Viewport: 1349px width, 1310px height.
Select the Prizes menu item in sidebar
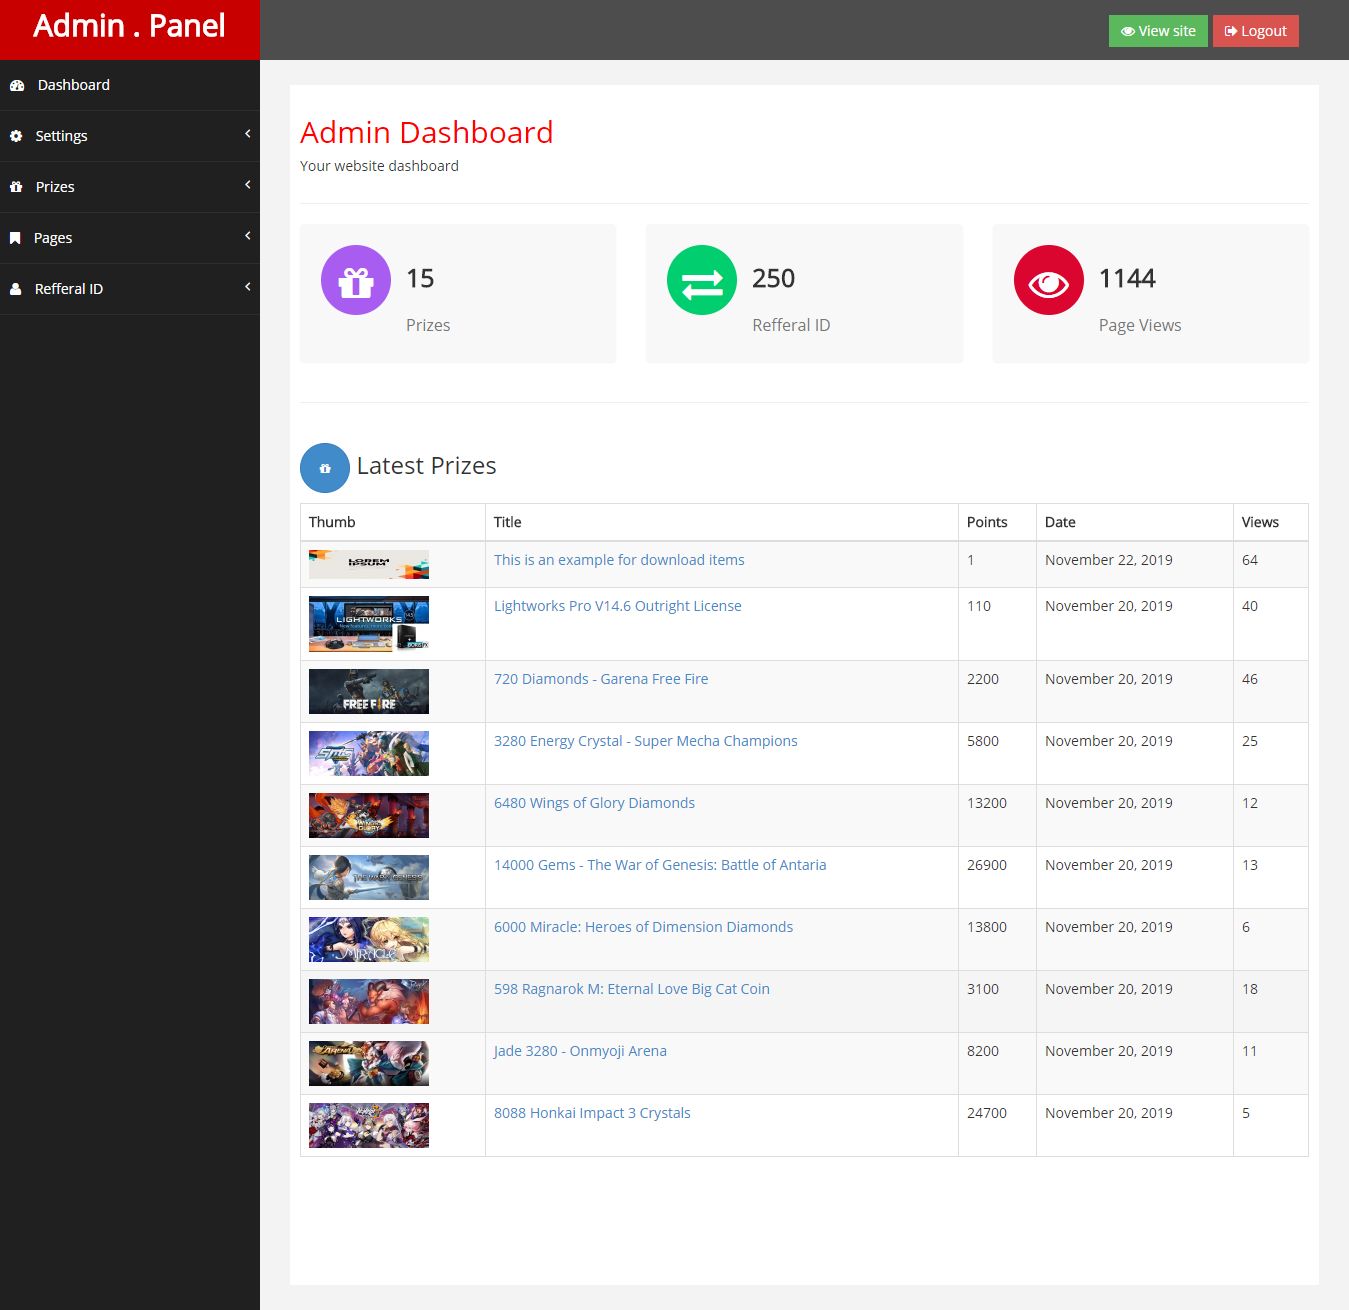tap(55, 187)
